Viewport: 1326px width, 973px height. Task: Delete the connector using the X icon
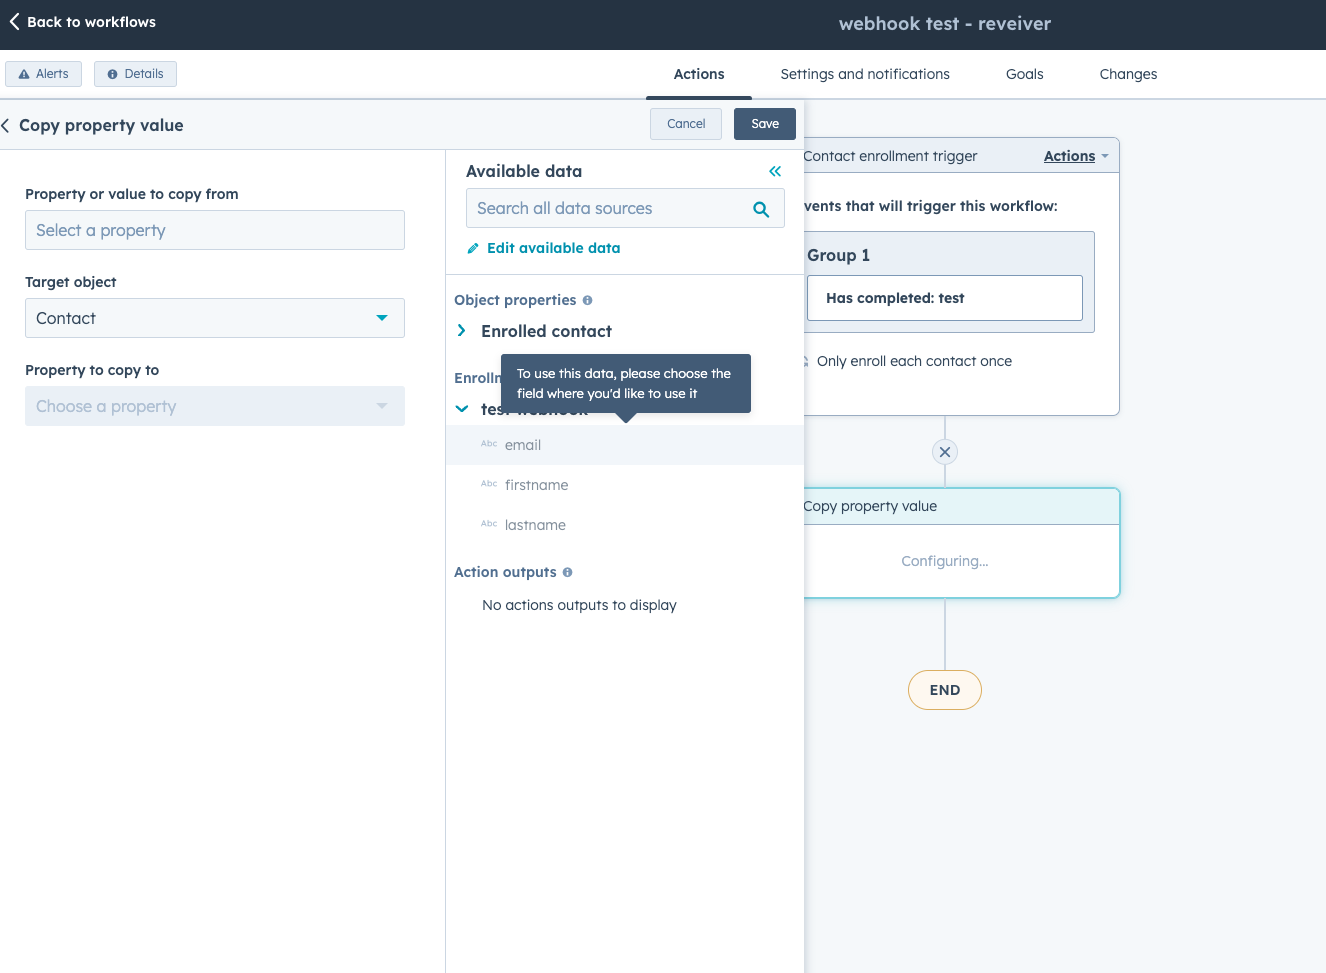(944, 451)
